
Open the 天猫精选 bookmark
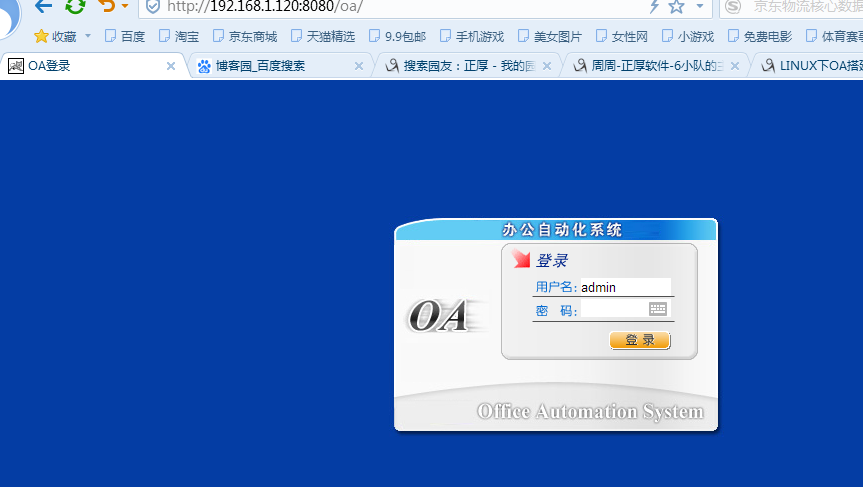tap(323, 36)
